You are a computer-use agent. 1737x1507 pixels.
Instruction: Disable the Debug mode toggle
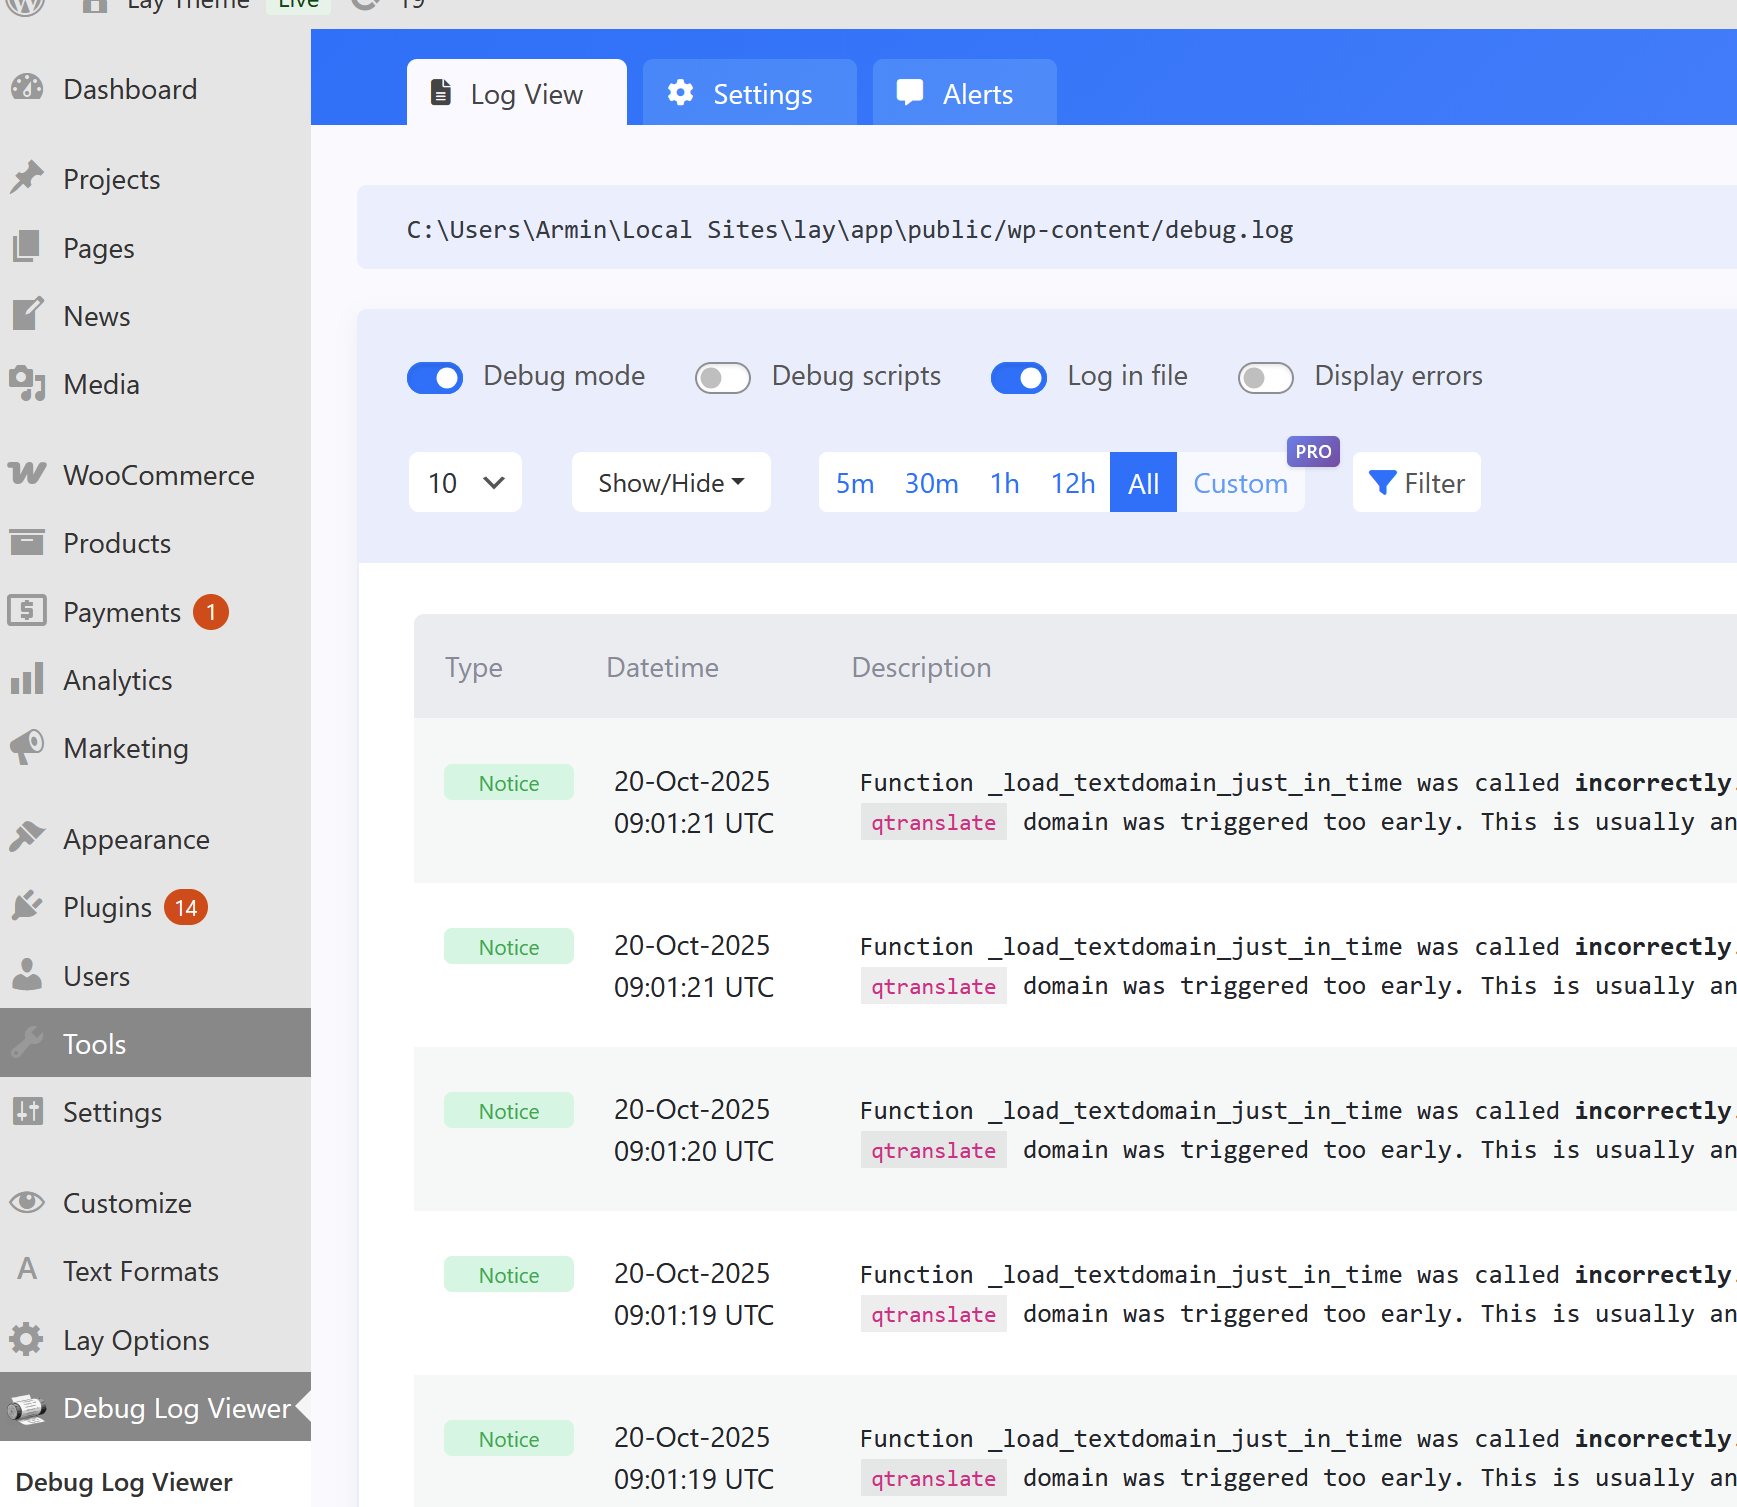(x=435, y=378)
